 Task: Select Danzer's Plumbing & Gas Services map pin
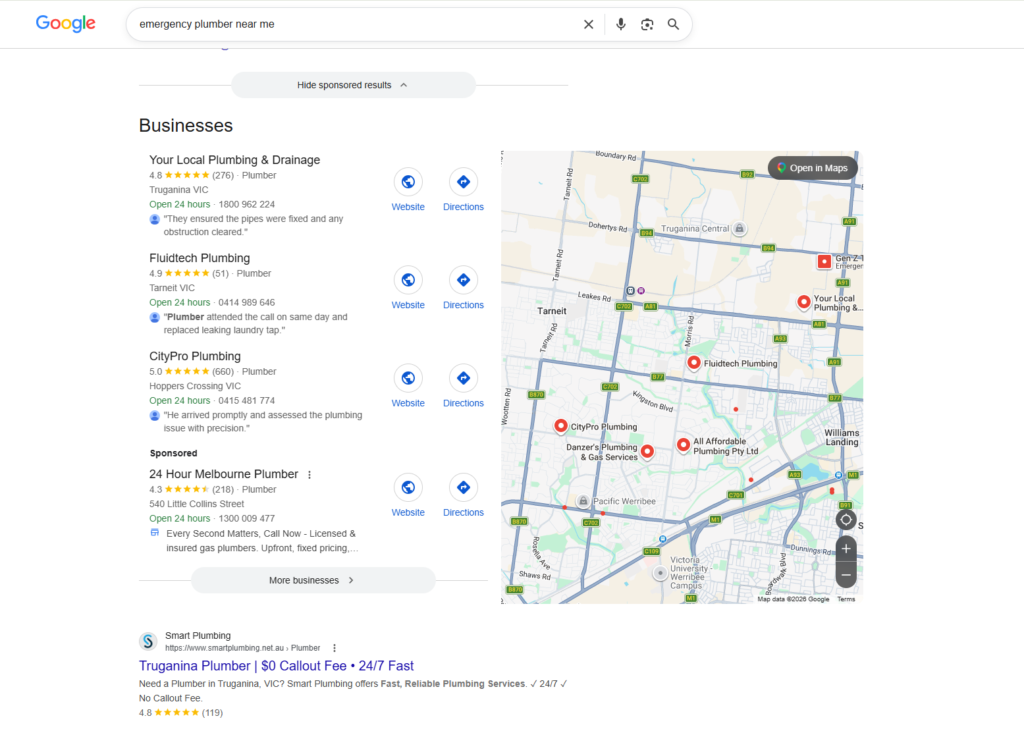coord(647,451)
